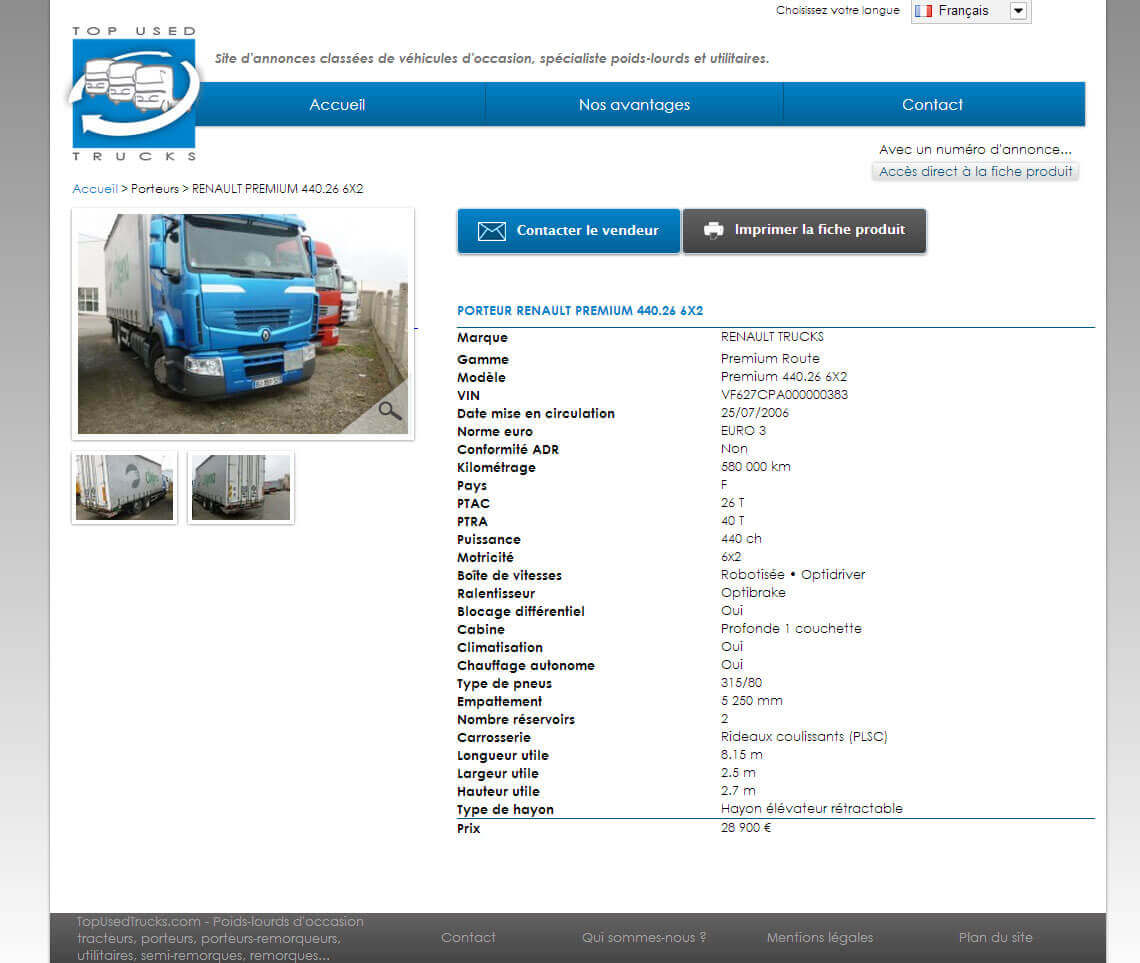Select the first small truck side thumbnail
The image size is (1140, 963).
click(x=124, y=488)
